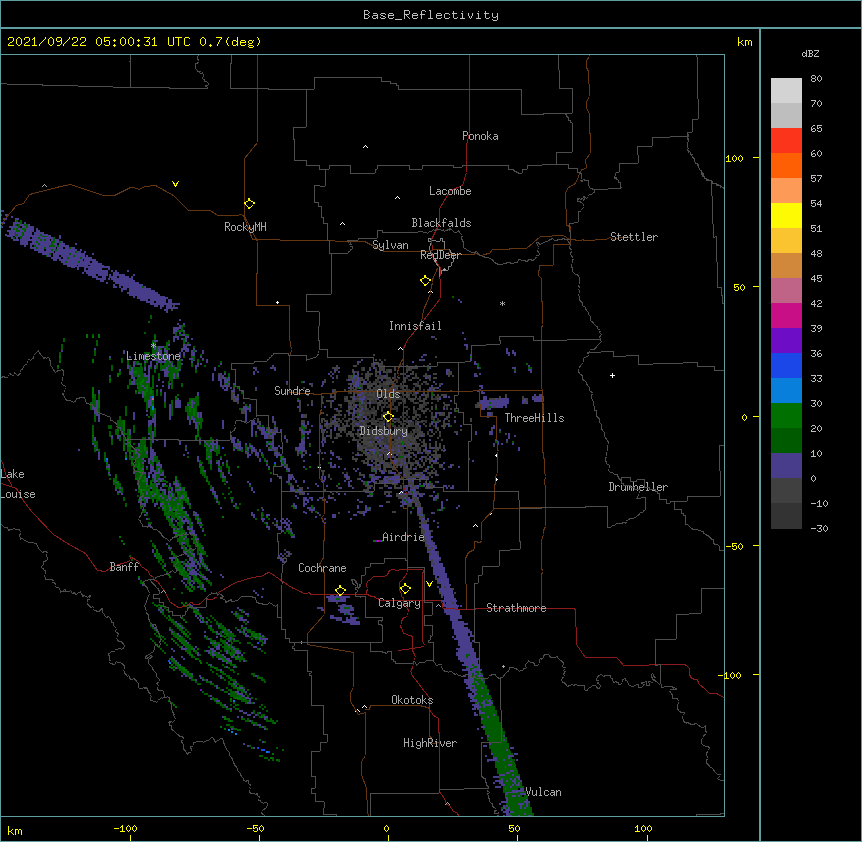Click the Lacombe city label
862x842 pixels.
tap(450, 191)
